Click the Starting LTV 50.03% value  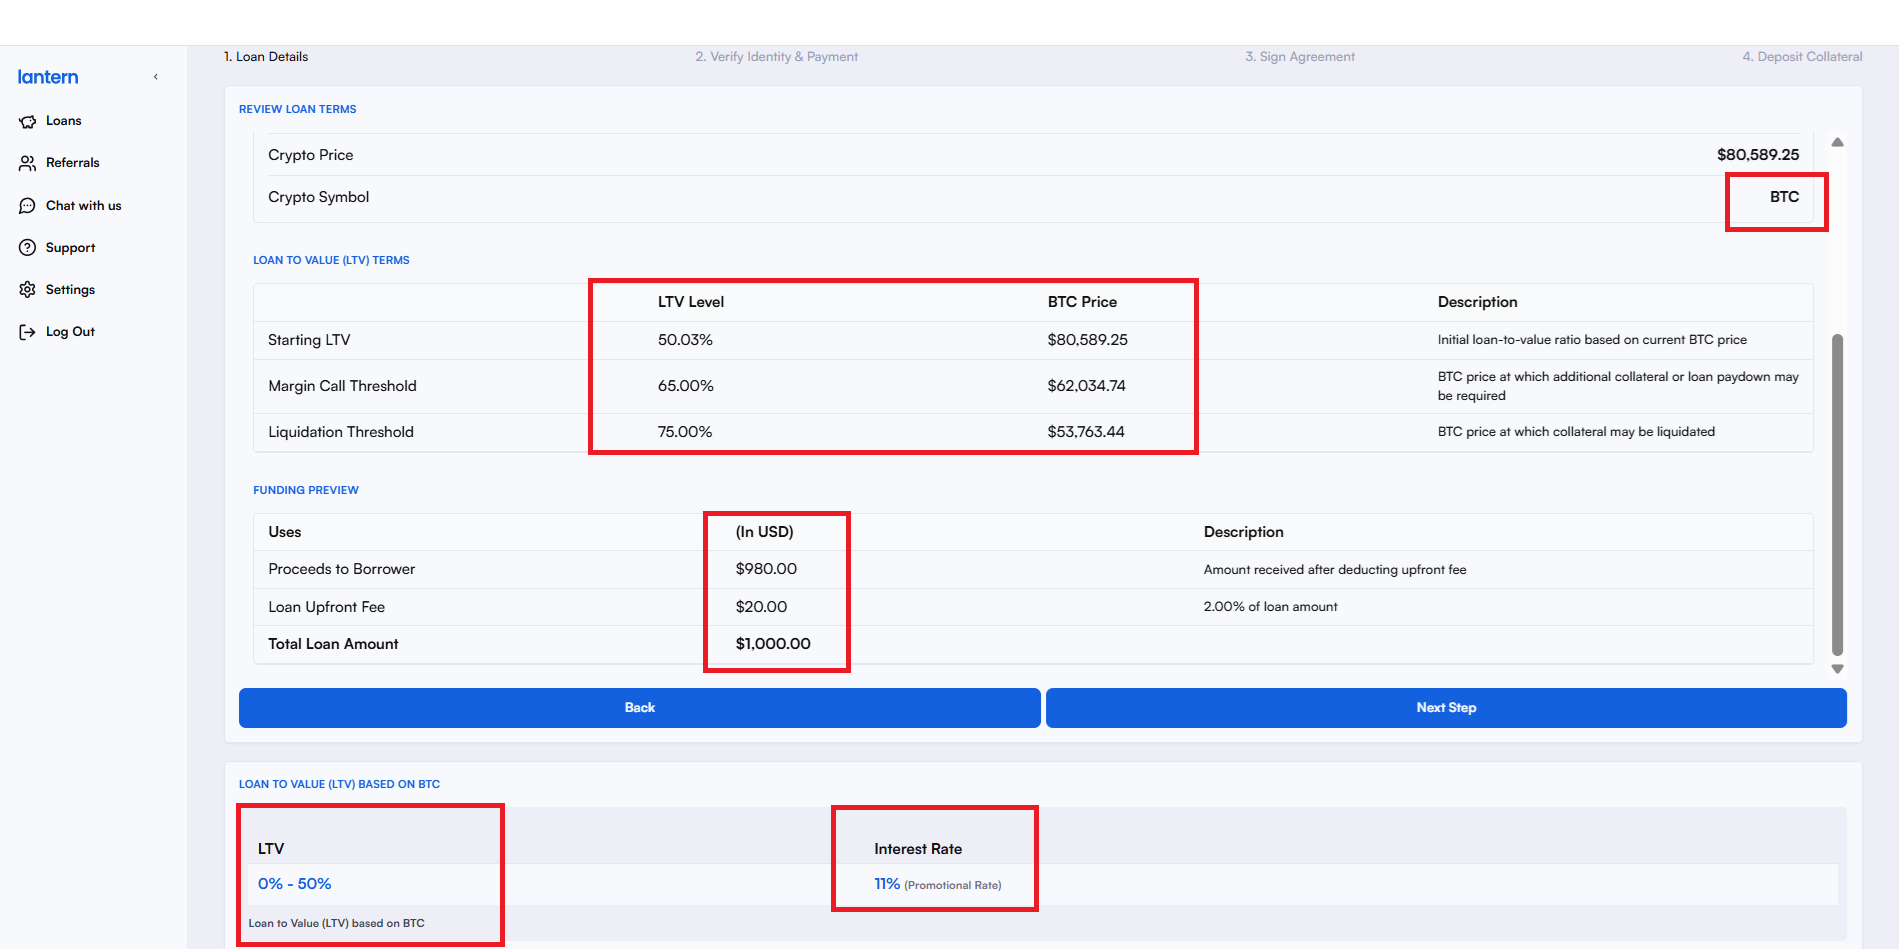[685, 340]
